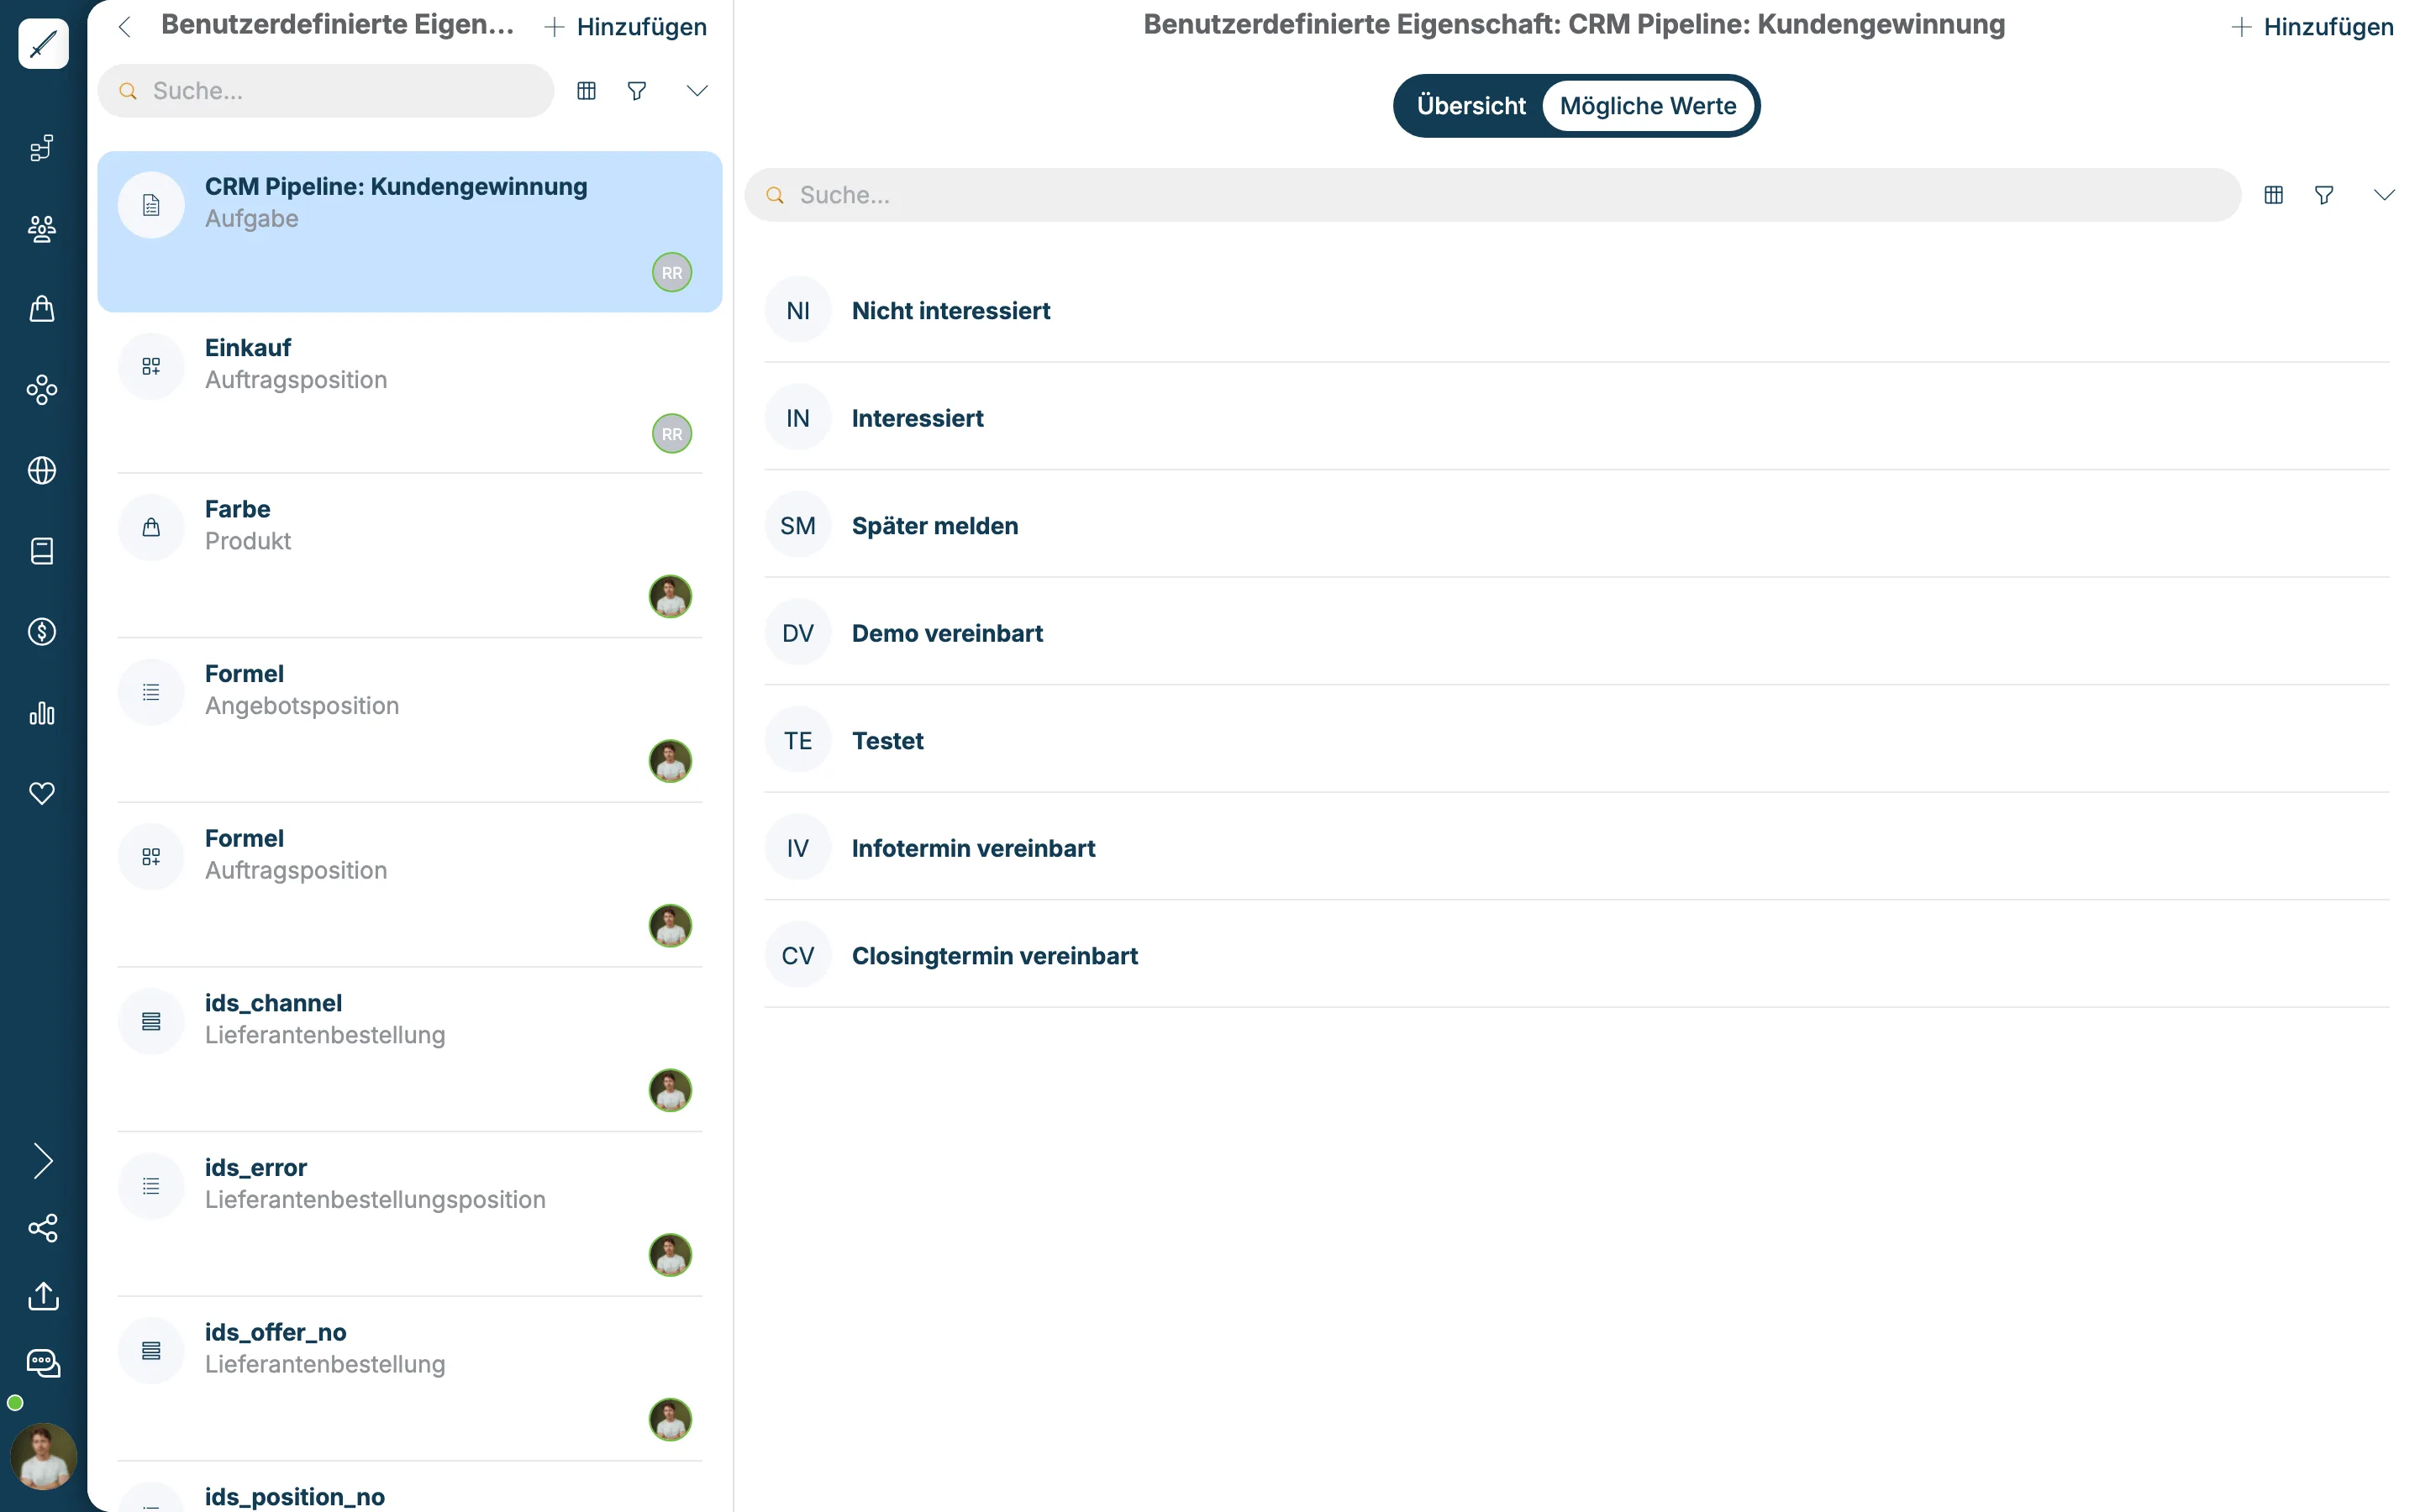
Task: Open the user profile avatar bottom left
Action: tap(43, 1457)
